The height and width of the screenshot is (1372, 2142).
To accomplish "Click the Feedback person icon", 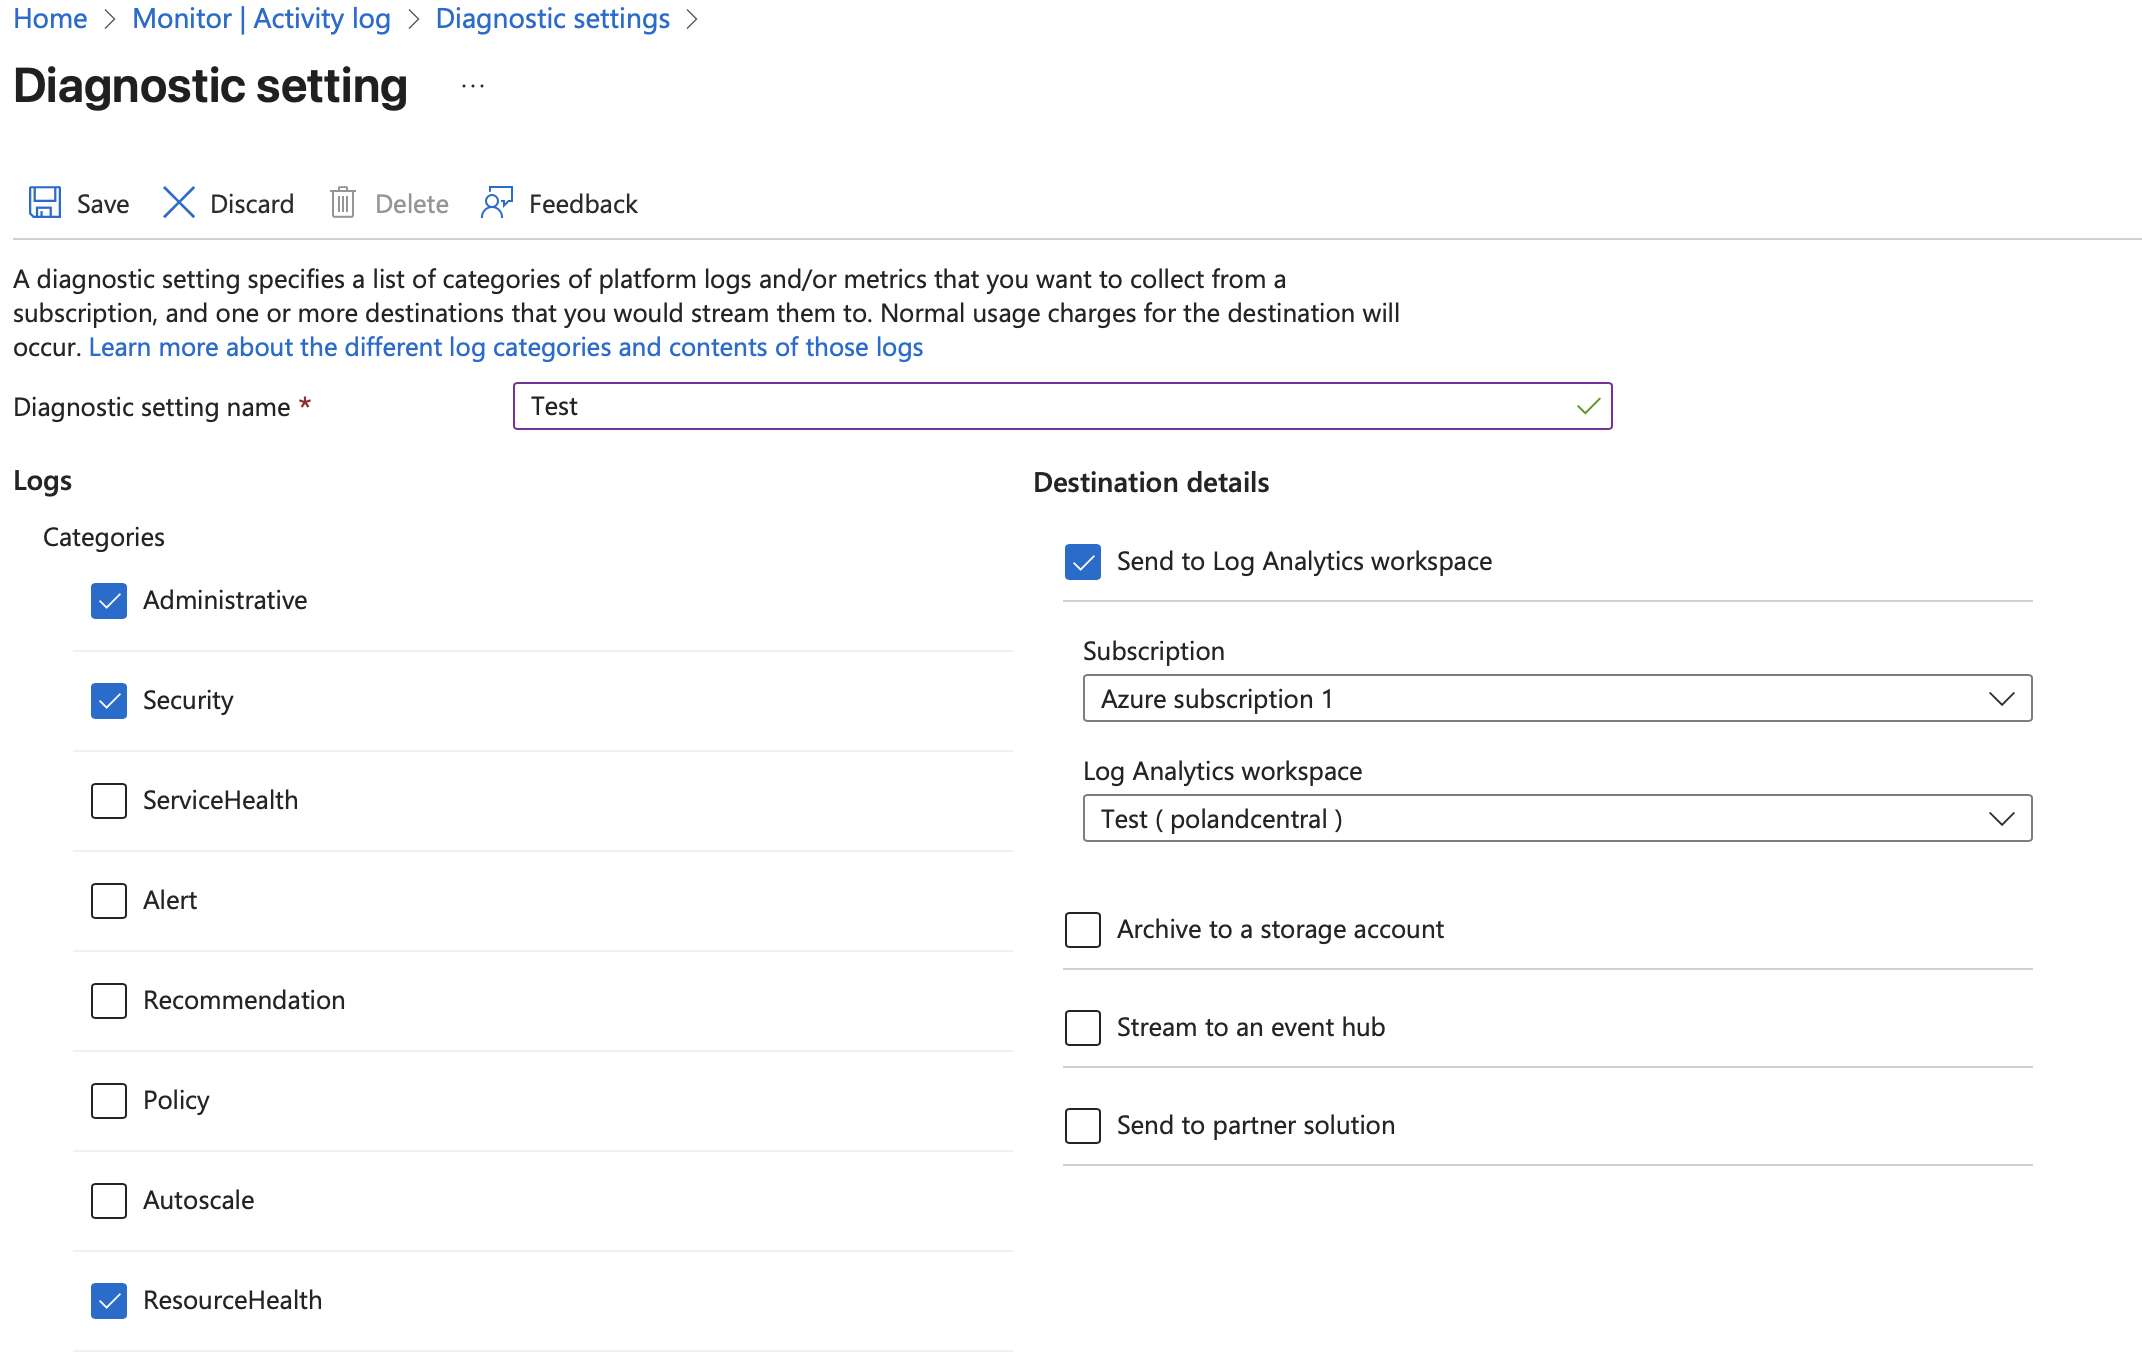I will click(497, 203).
